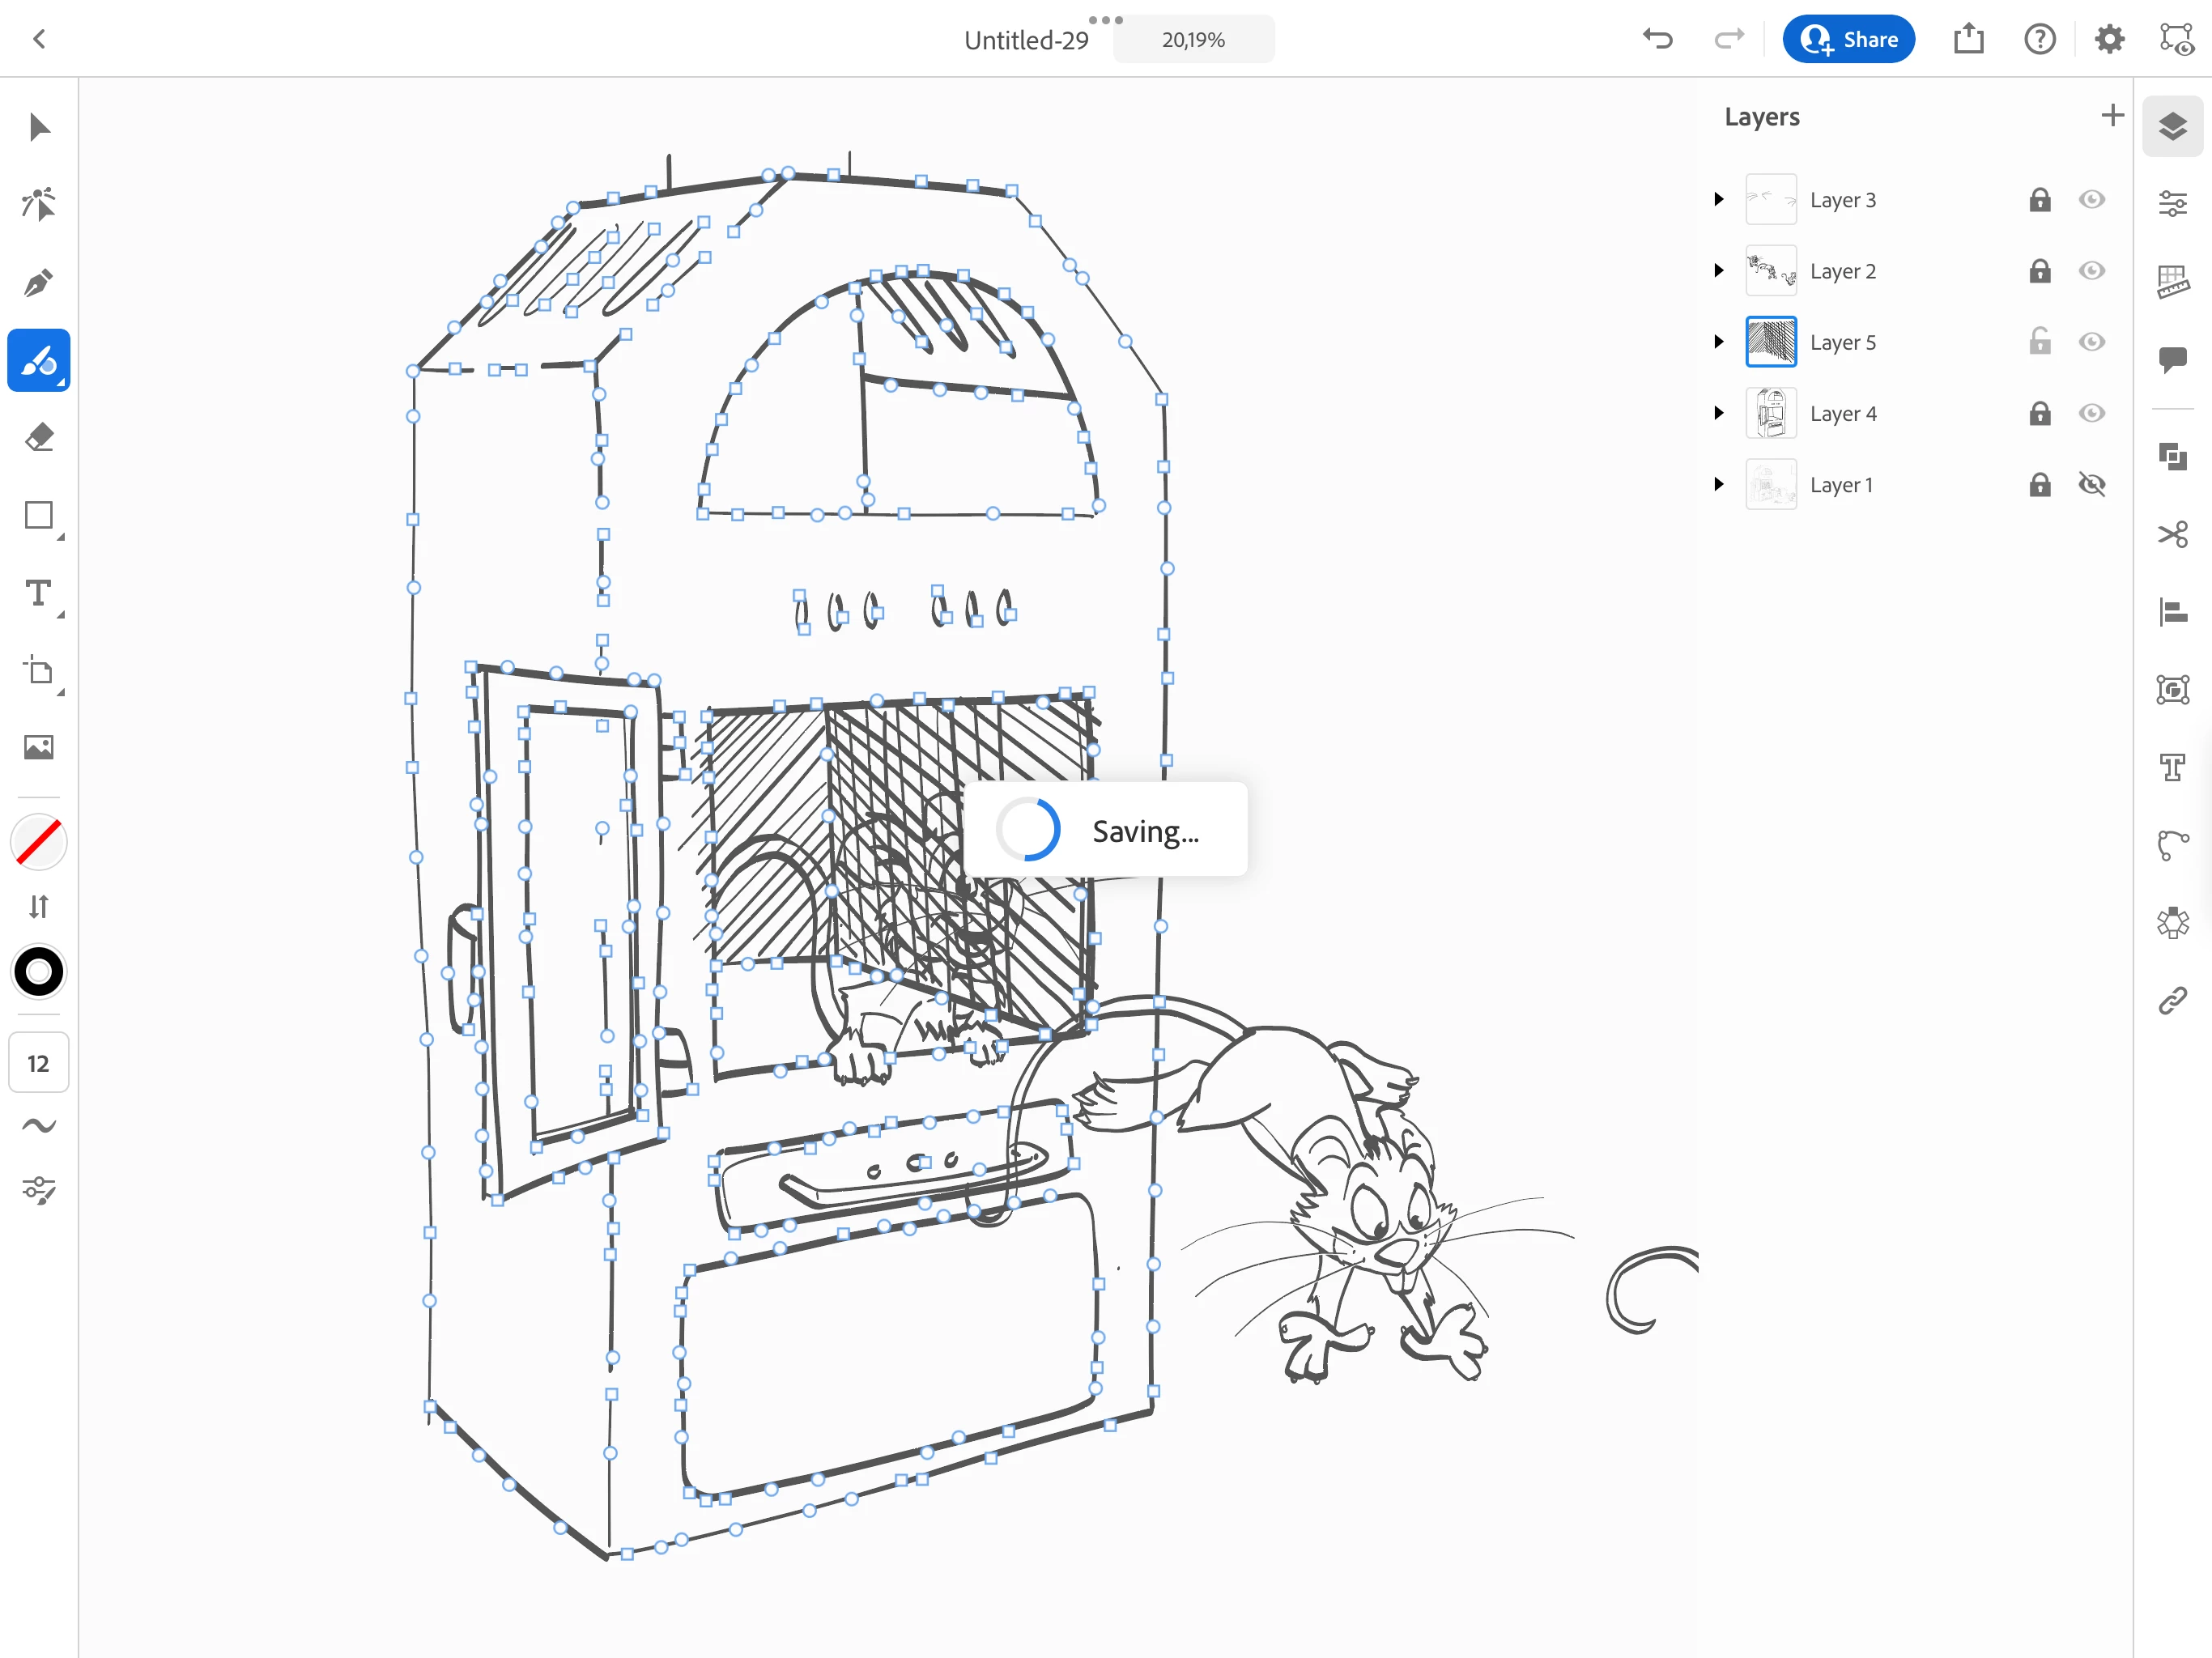
Task: Open the Properties panel icon
Action: click(2172, 204)
